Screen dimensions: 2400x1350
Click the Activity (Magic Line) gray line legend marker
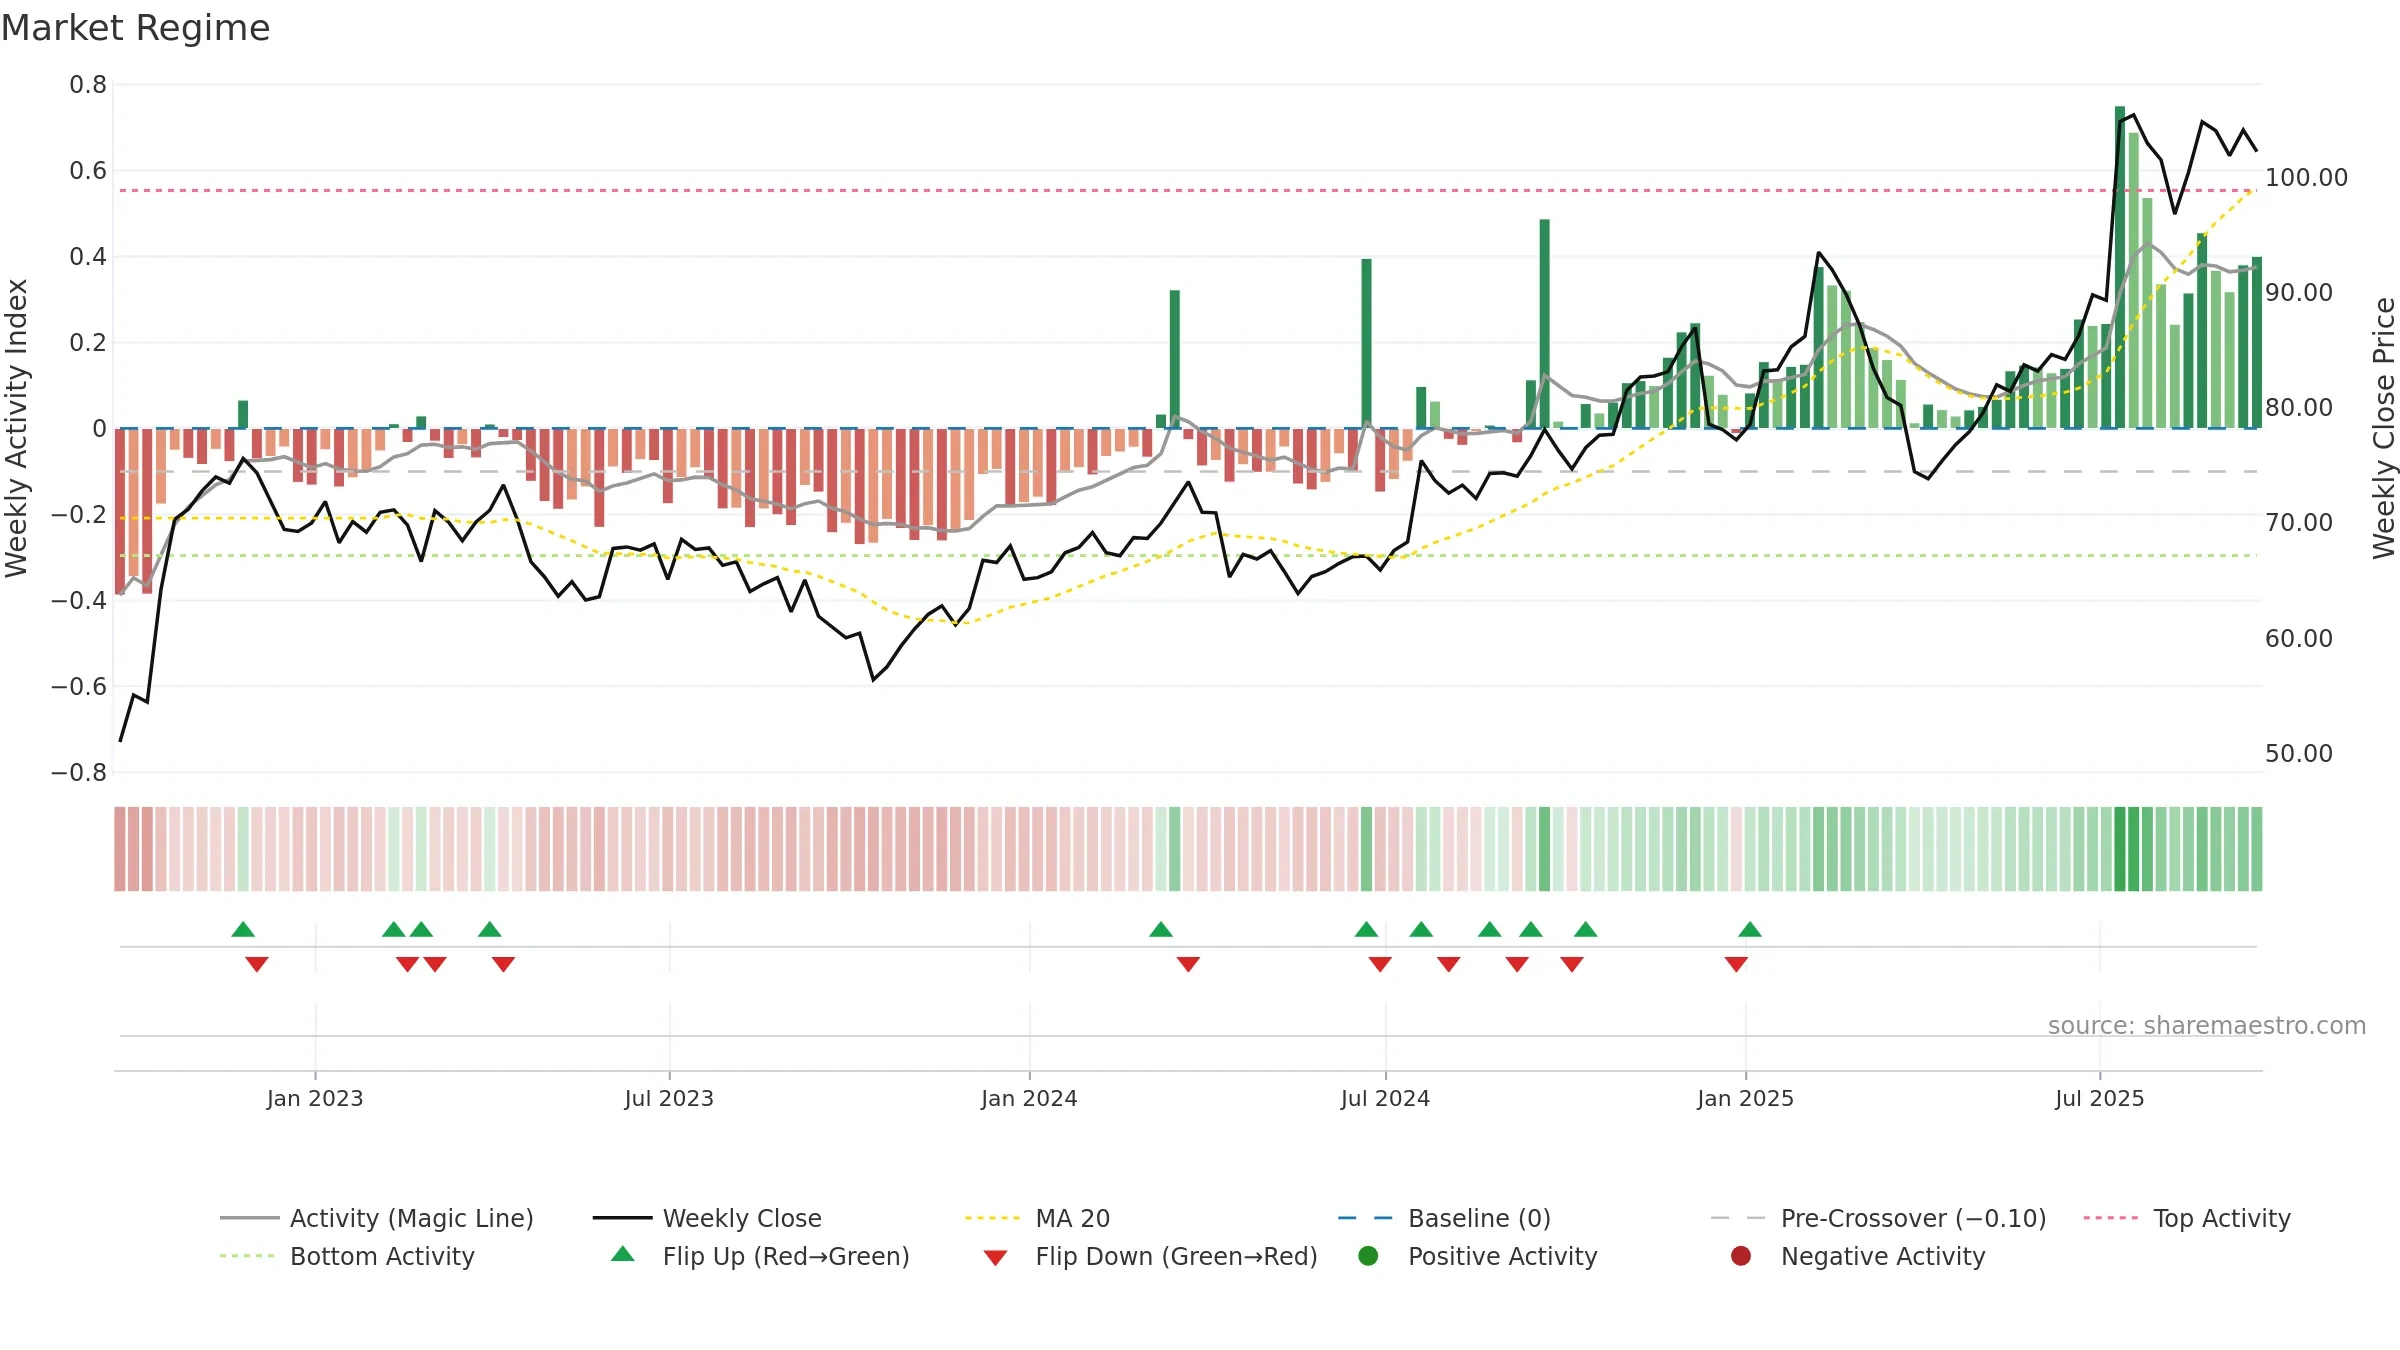click(x=249, y=1218)
